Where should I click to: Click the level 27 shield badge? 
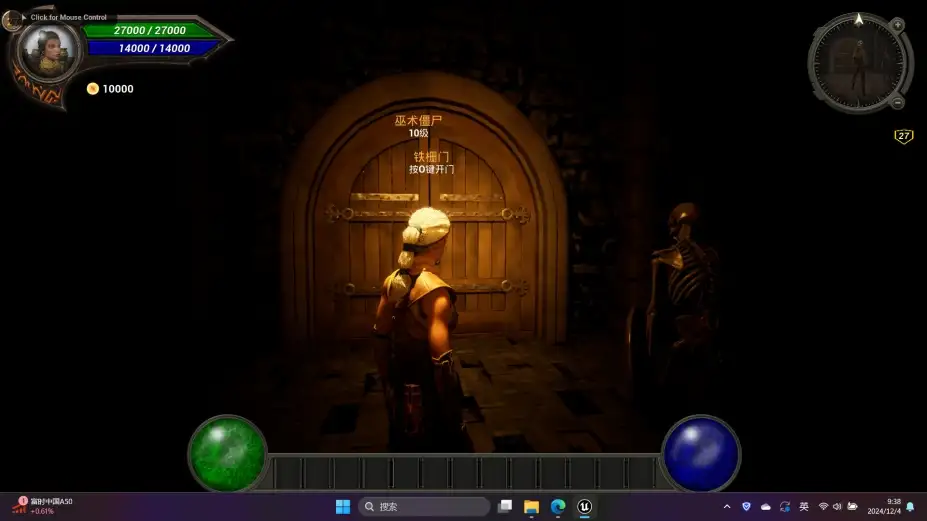[x=903, y=136]
